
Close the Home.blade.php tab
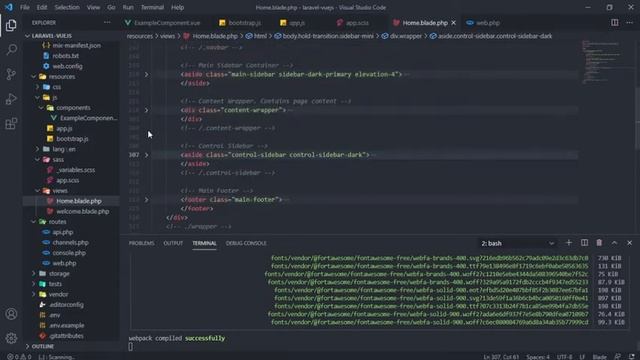pos(453,23)
